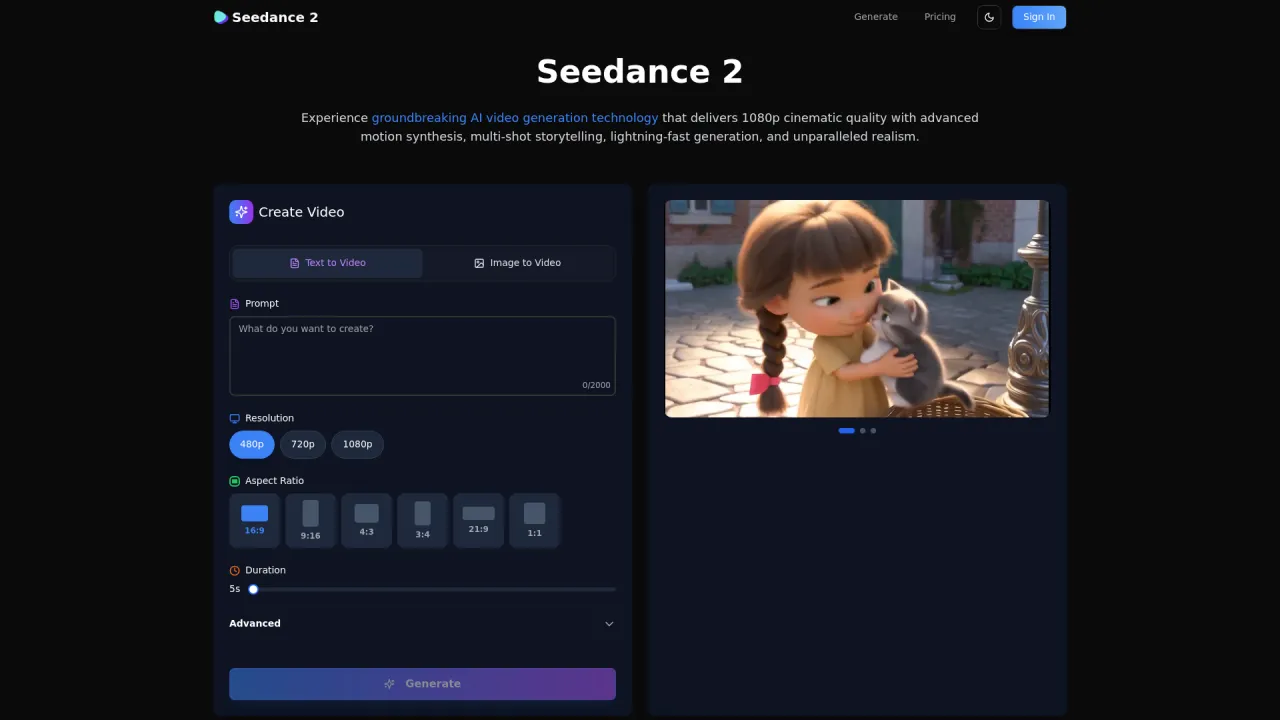Expand the Advanced section
The image size is (1280, 720).
point(422,624)
